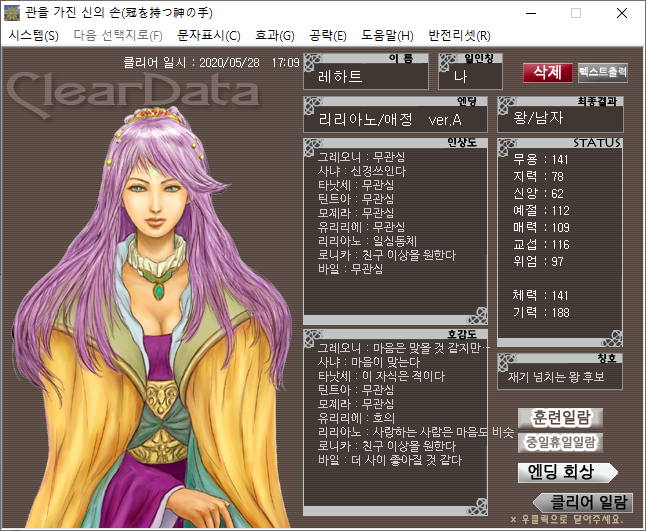Screen dimensions: 646x531
Task: Click status row 예절 : 112
Action: coord(541,211)
